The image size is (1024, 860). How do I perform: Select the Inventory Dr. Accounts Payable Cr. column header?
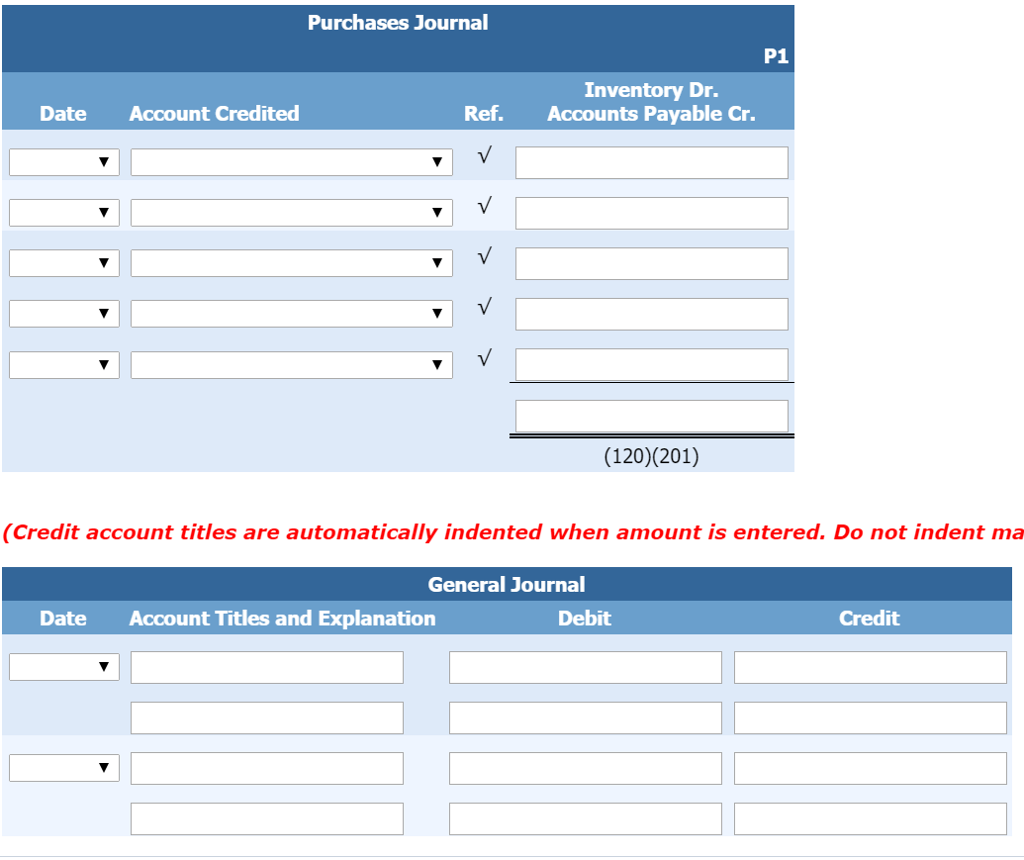point(650,101)
